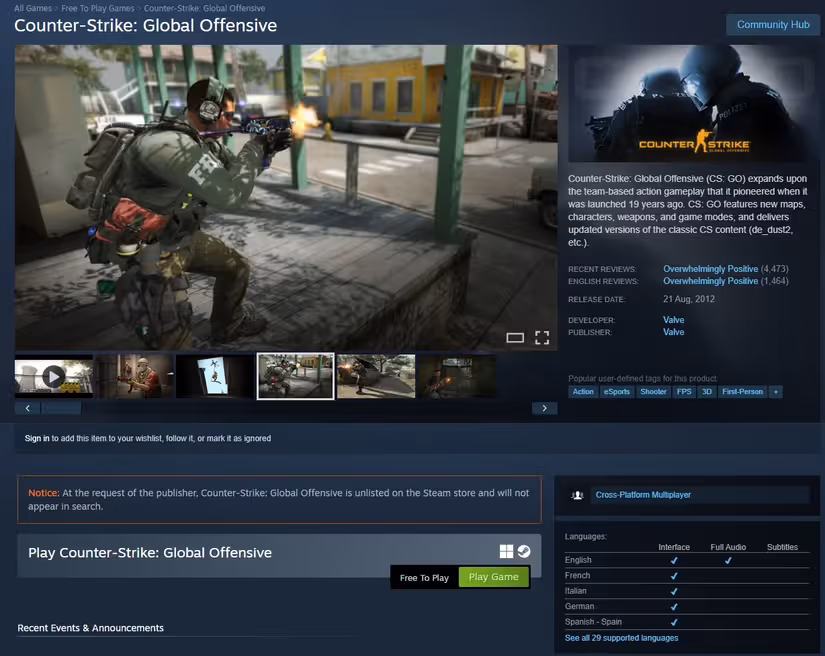Select the First-Person tag

point(742,392)
